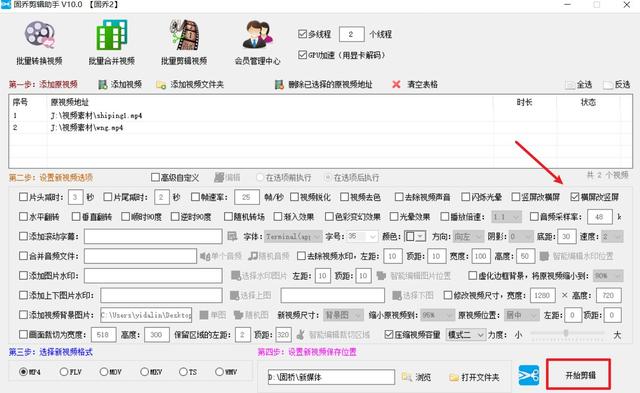This screenshot has width=640, height=393.
Task: Click 力度 compression strength slider
Action: click(x=567, y=334)
